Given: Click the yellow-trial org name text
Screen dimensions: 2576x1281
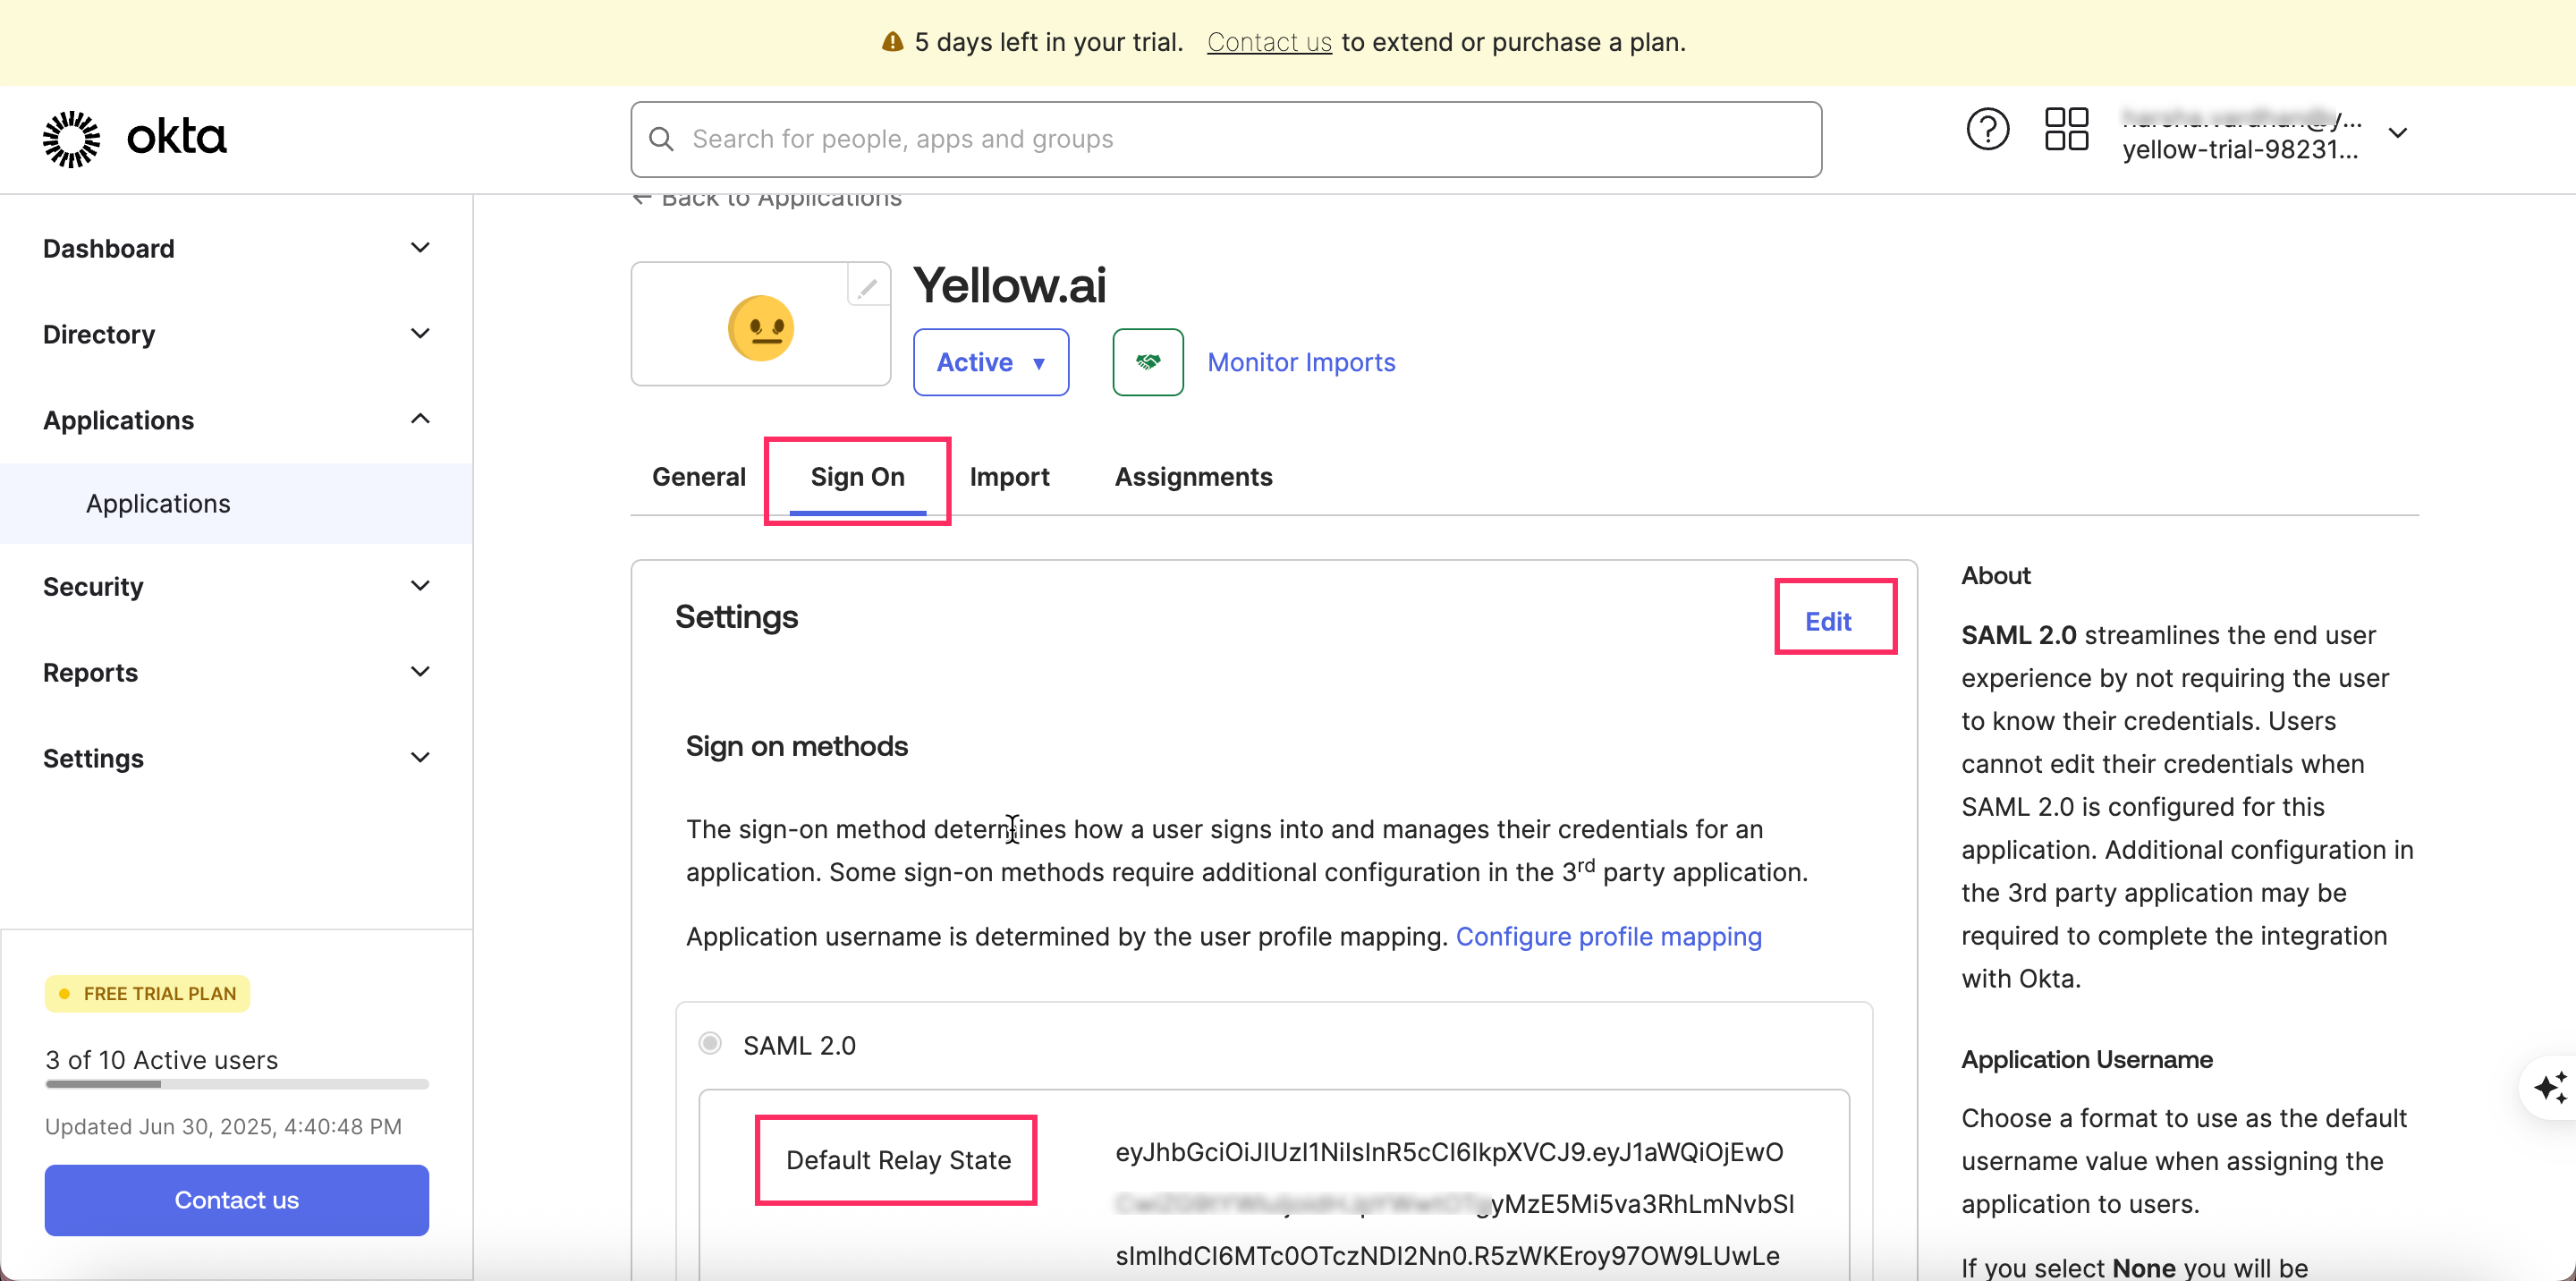Looking at the screenshot, I should click(x=2240, y=150).
